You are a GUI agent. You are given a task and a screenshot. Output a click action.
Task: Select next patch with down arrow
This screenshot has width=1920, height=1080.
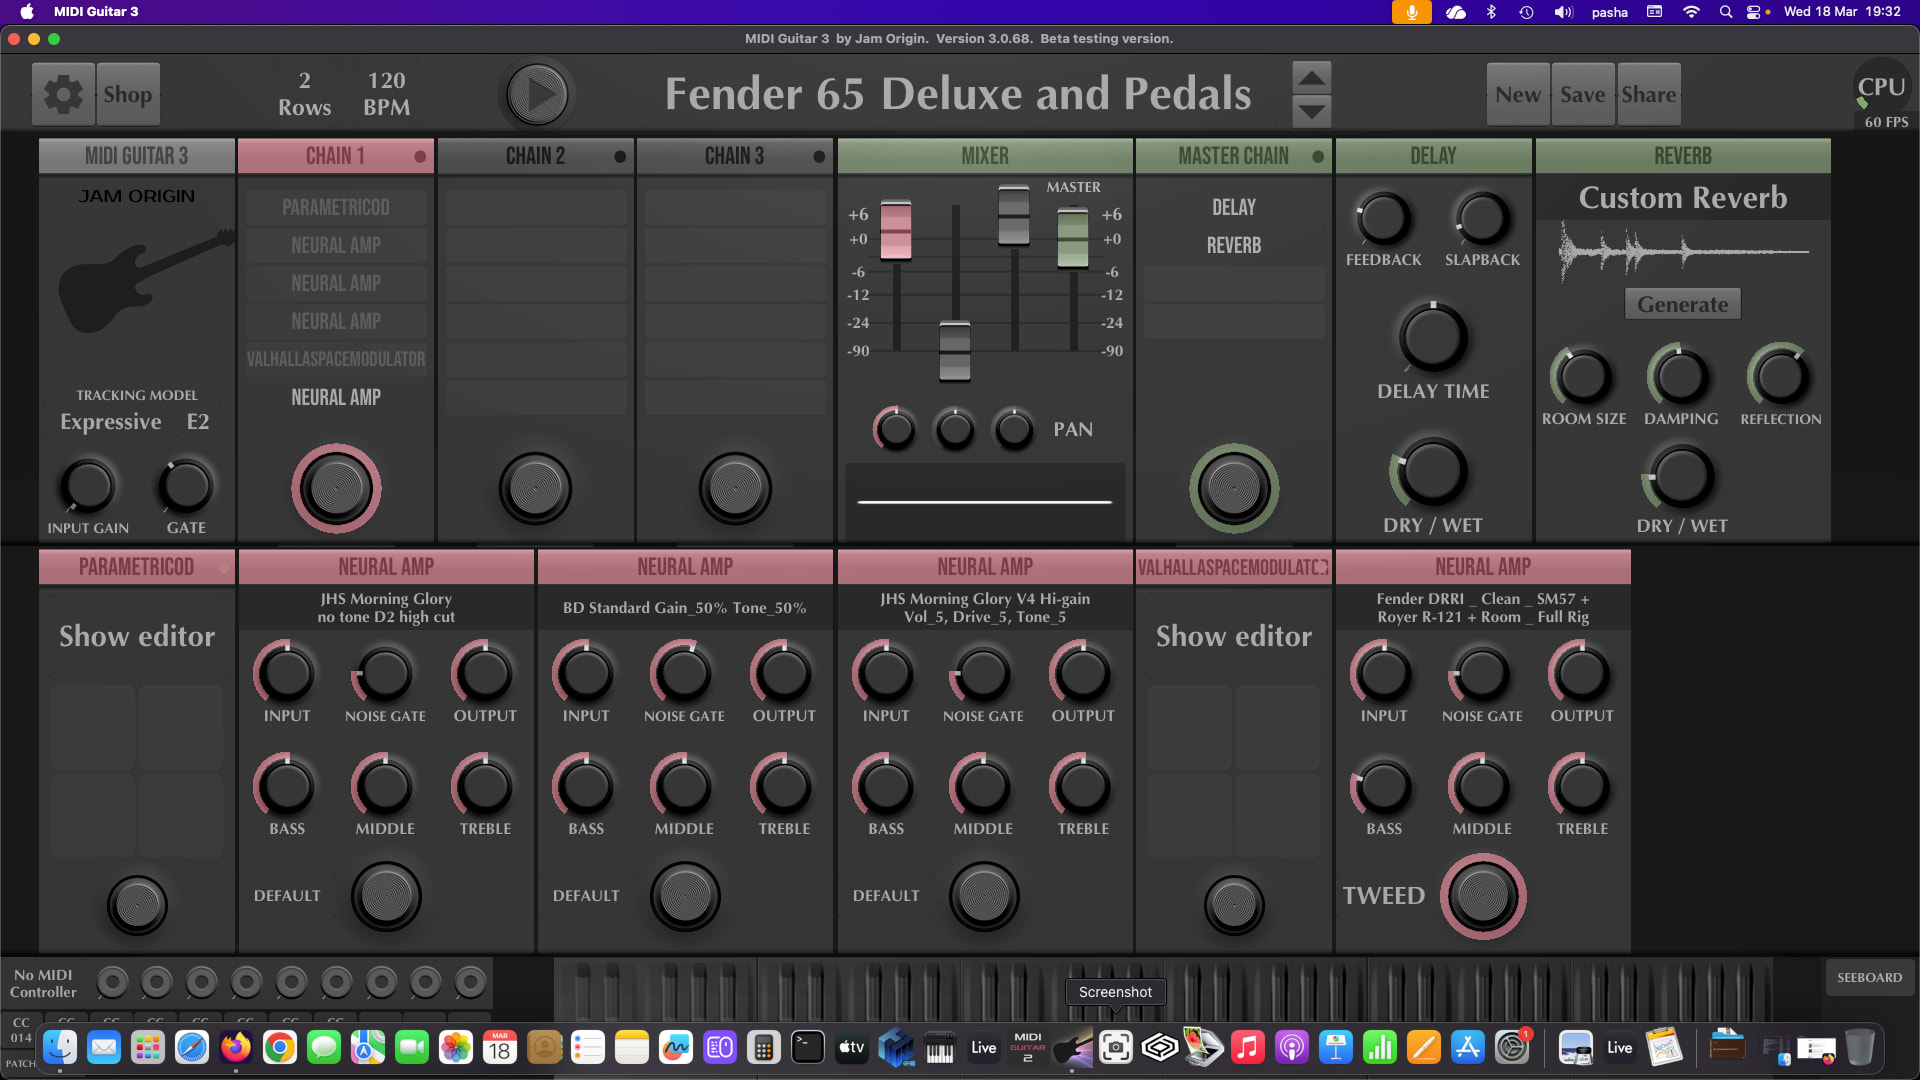pos(1311,110)
